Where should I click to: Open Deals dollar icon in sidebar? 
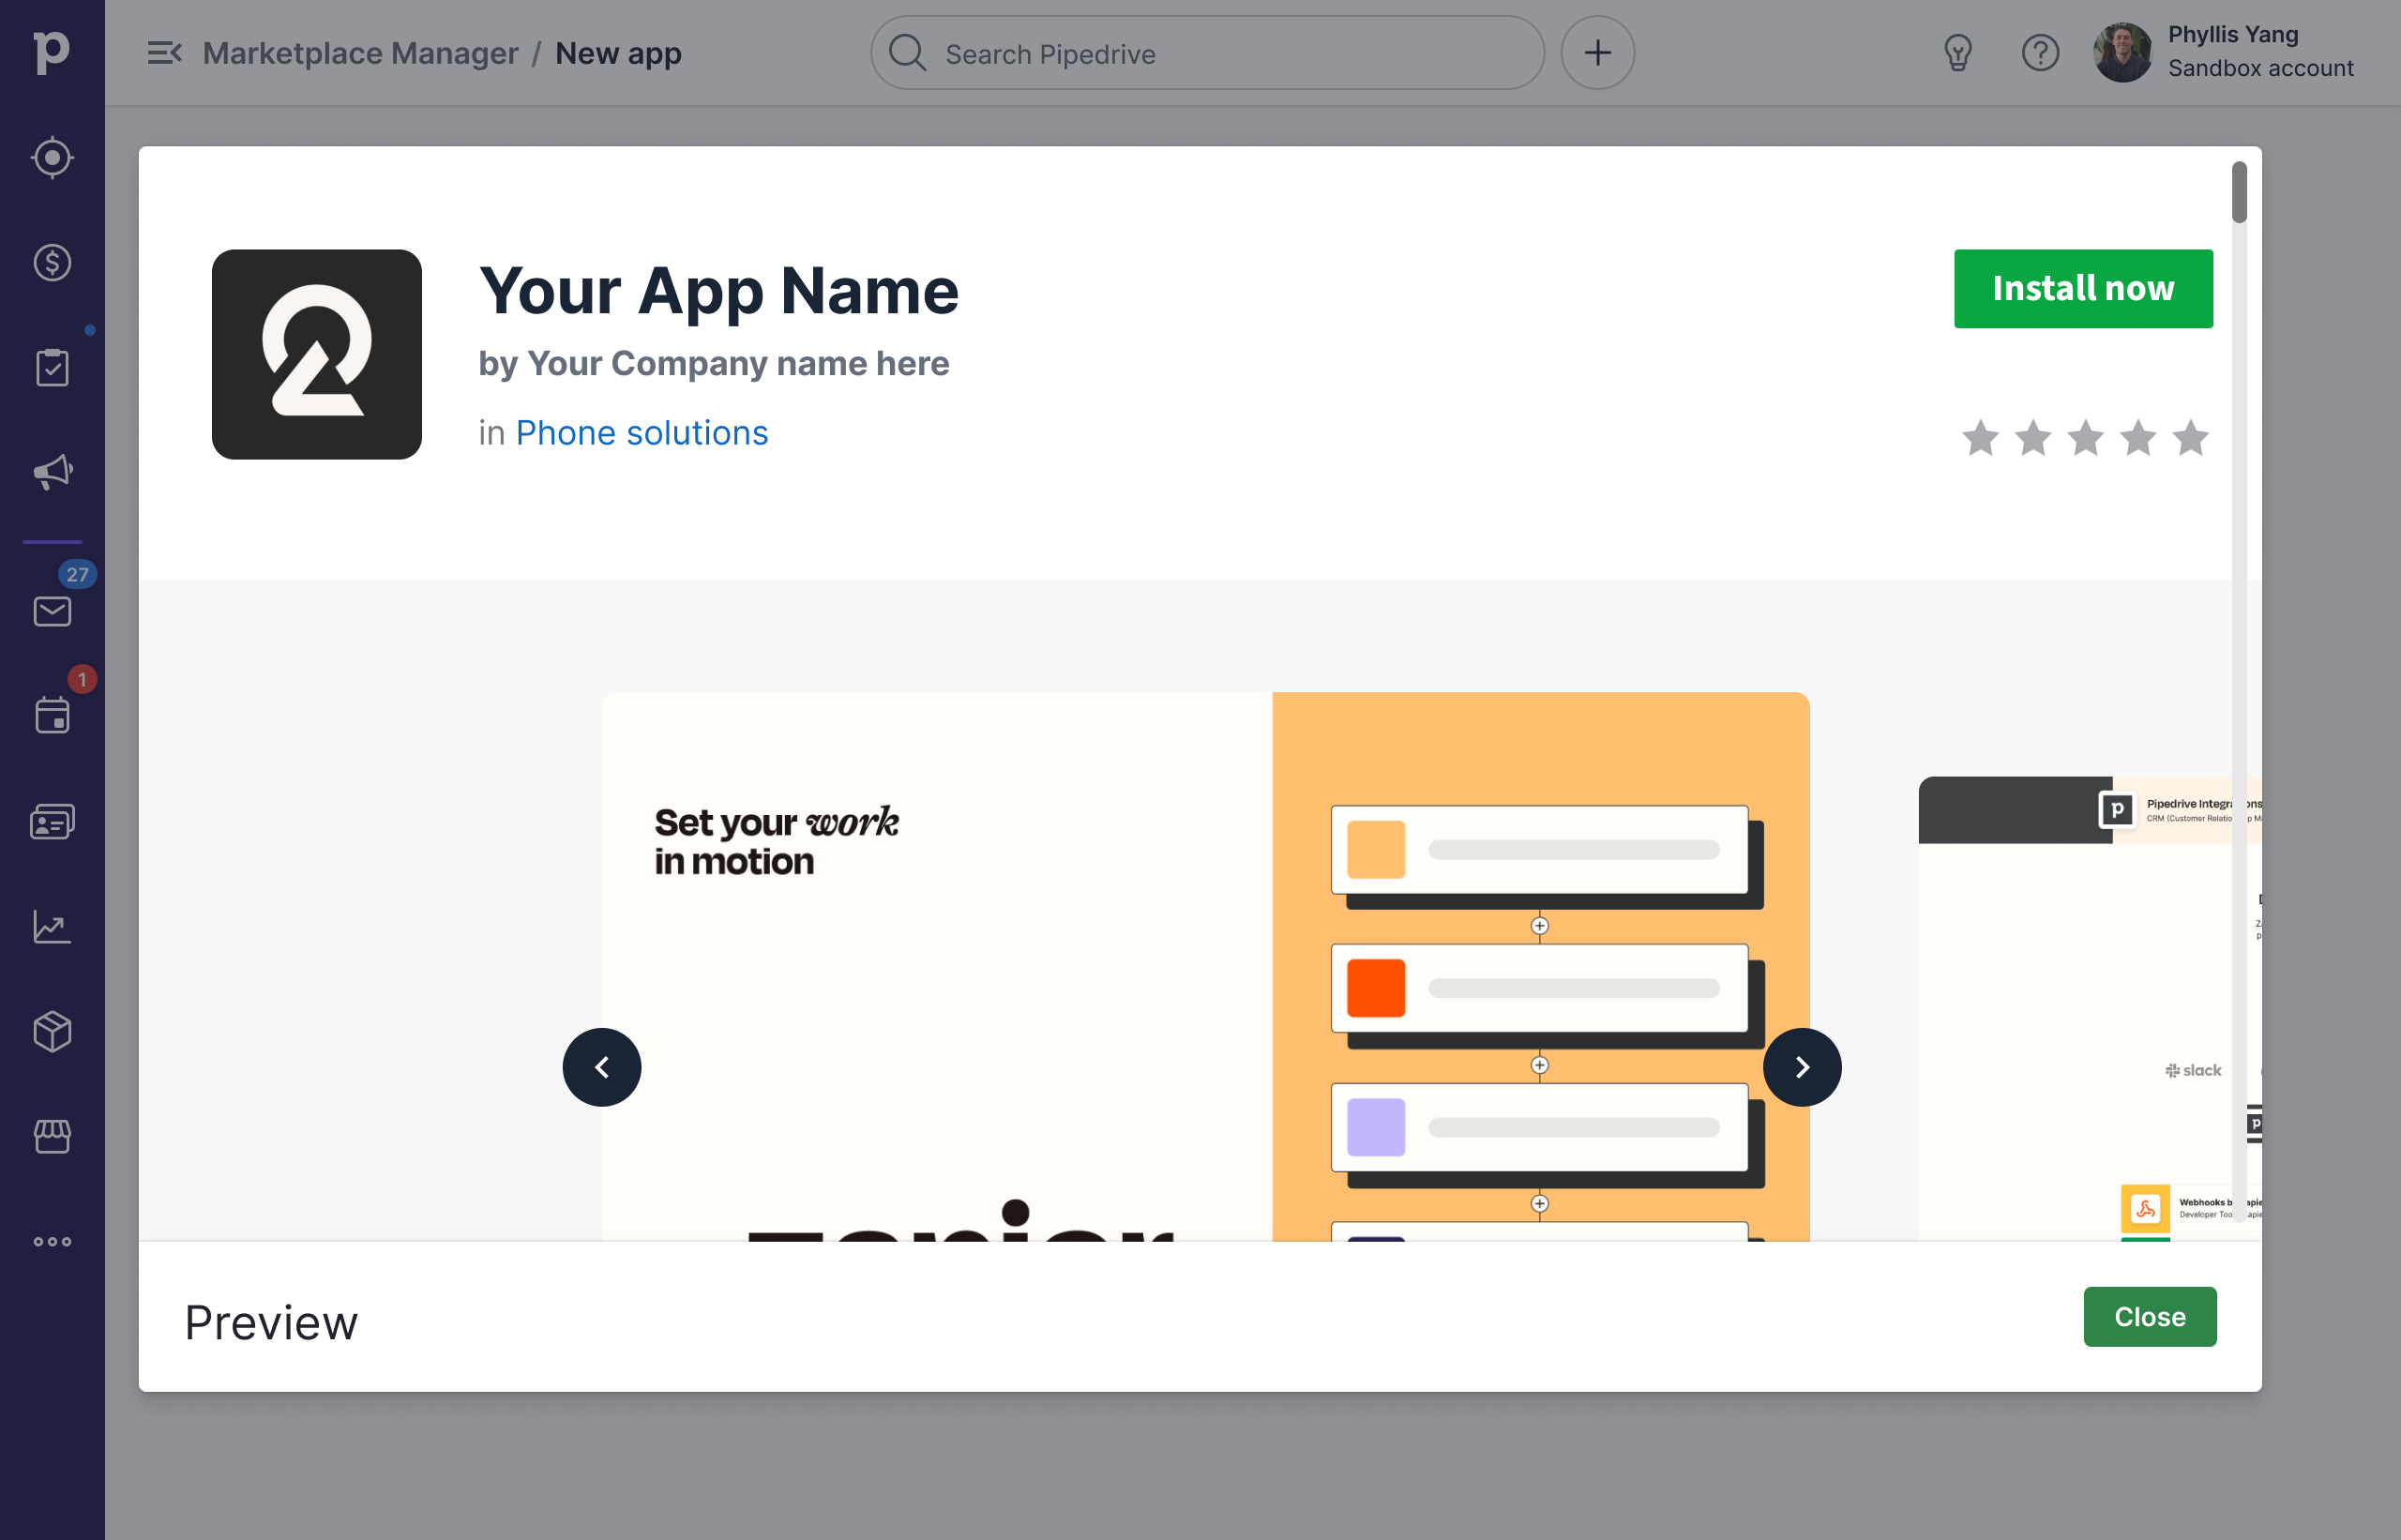pos(52,263)
